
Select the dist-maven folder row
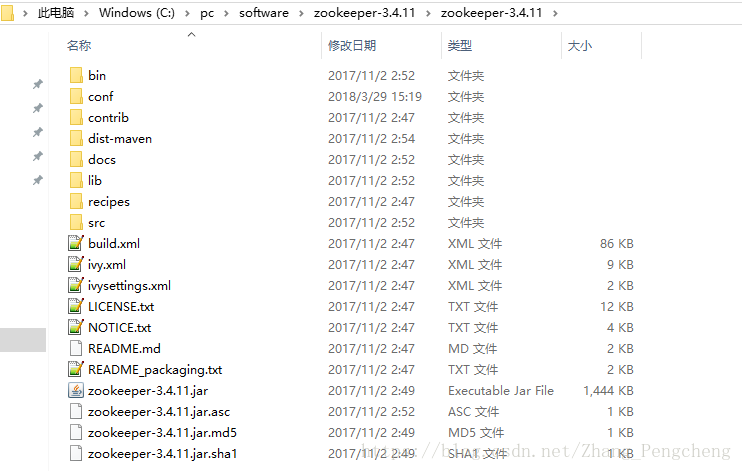pyautogui.click(x=351, y=139)
